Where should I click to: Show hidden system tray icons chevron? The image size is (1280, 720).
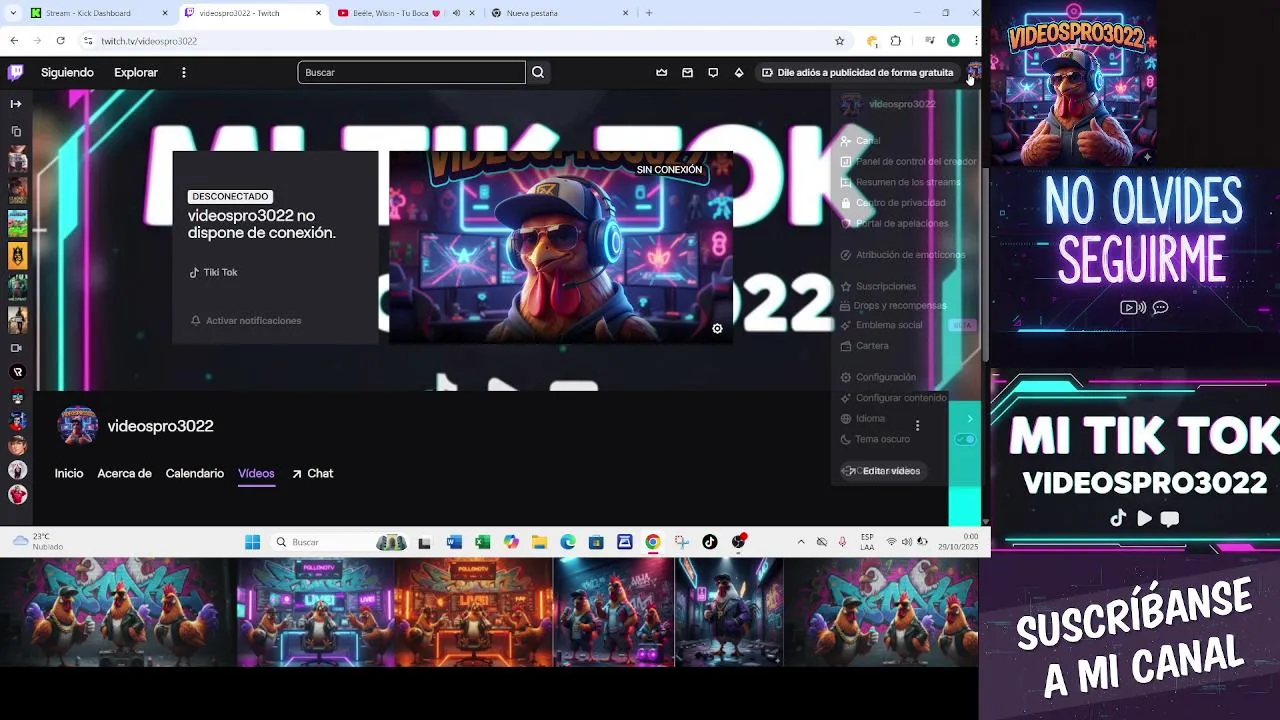801,542
